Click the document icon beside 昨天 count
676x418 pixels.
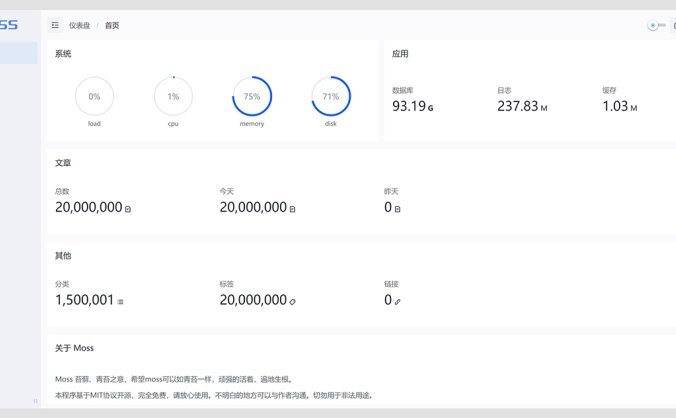point(397,209)
